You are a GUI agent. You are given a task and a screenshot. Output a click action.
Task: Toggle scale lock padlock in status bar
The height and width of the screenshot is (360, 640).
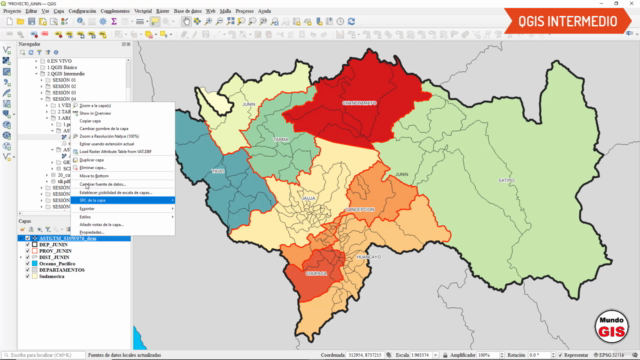click(x=445, y=355)
